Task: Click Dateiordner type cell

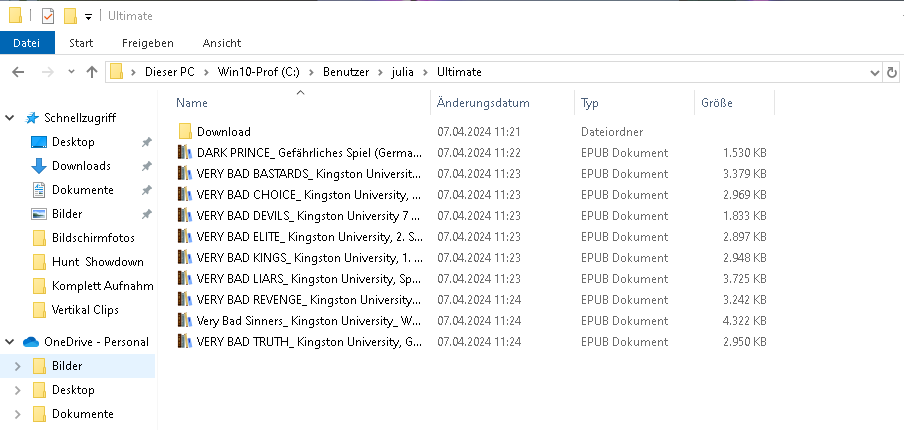Action: [x=612, y=132]
